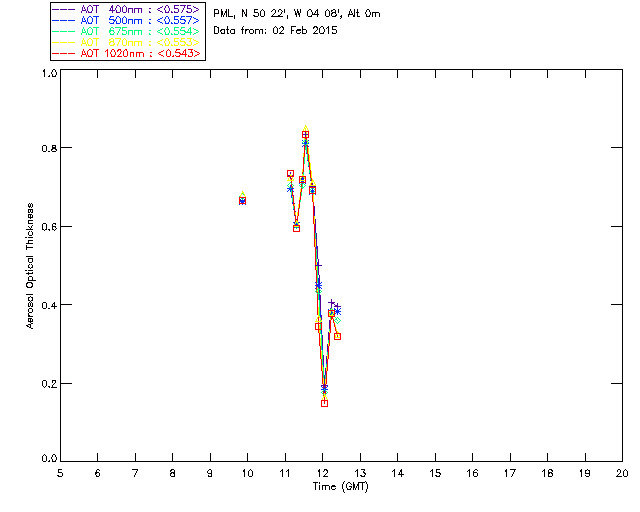Click the x-axis tick label 20

[x=622, y=473]
